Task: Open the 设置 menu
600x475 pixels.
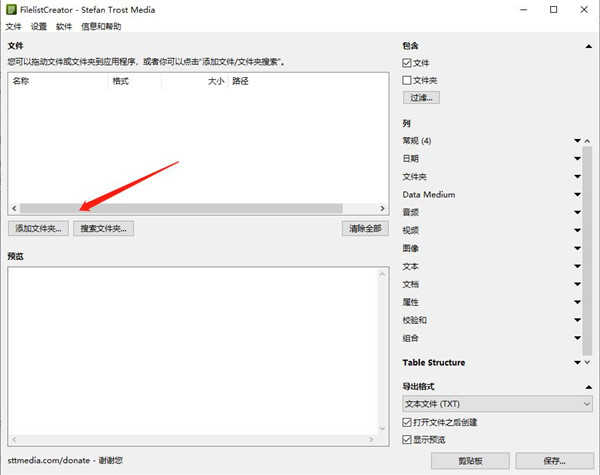Action: pos(39,26)
